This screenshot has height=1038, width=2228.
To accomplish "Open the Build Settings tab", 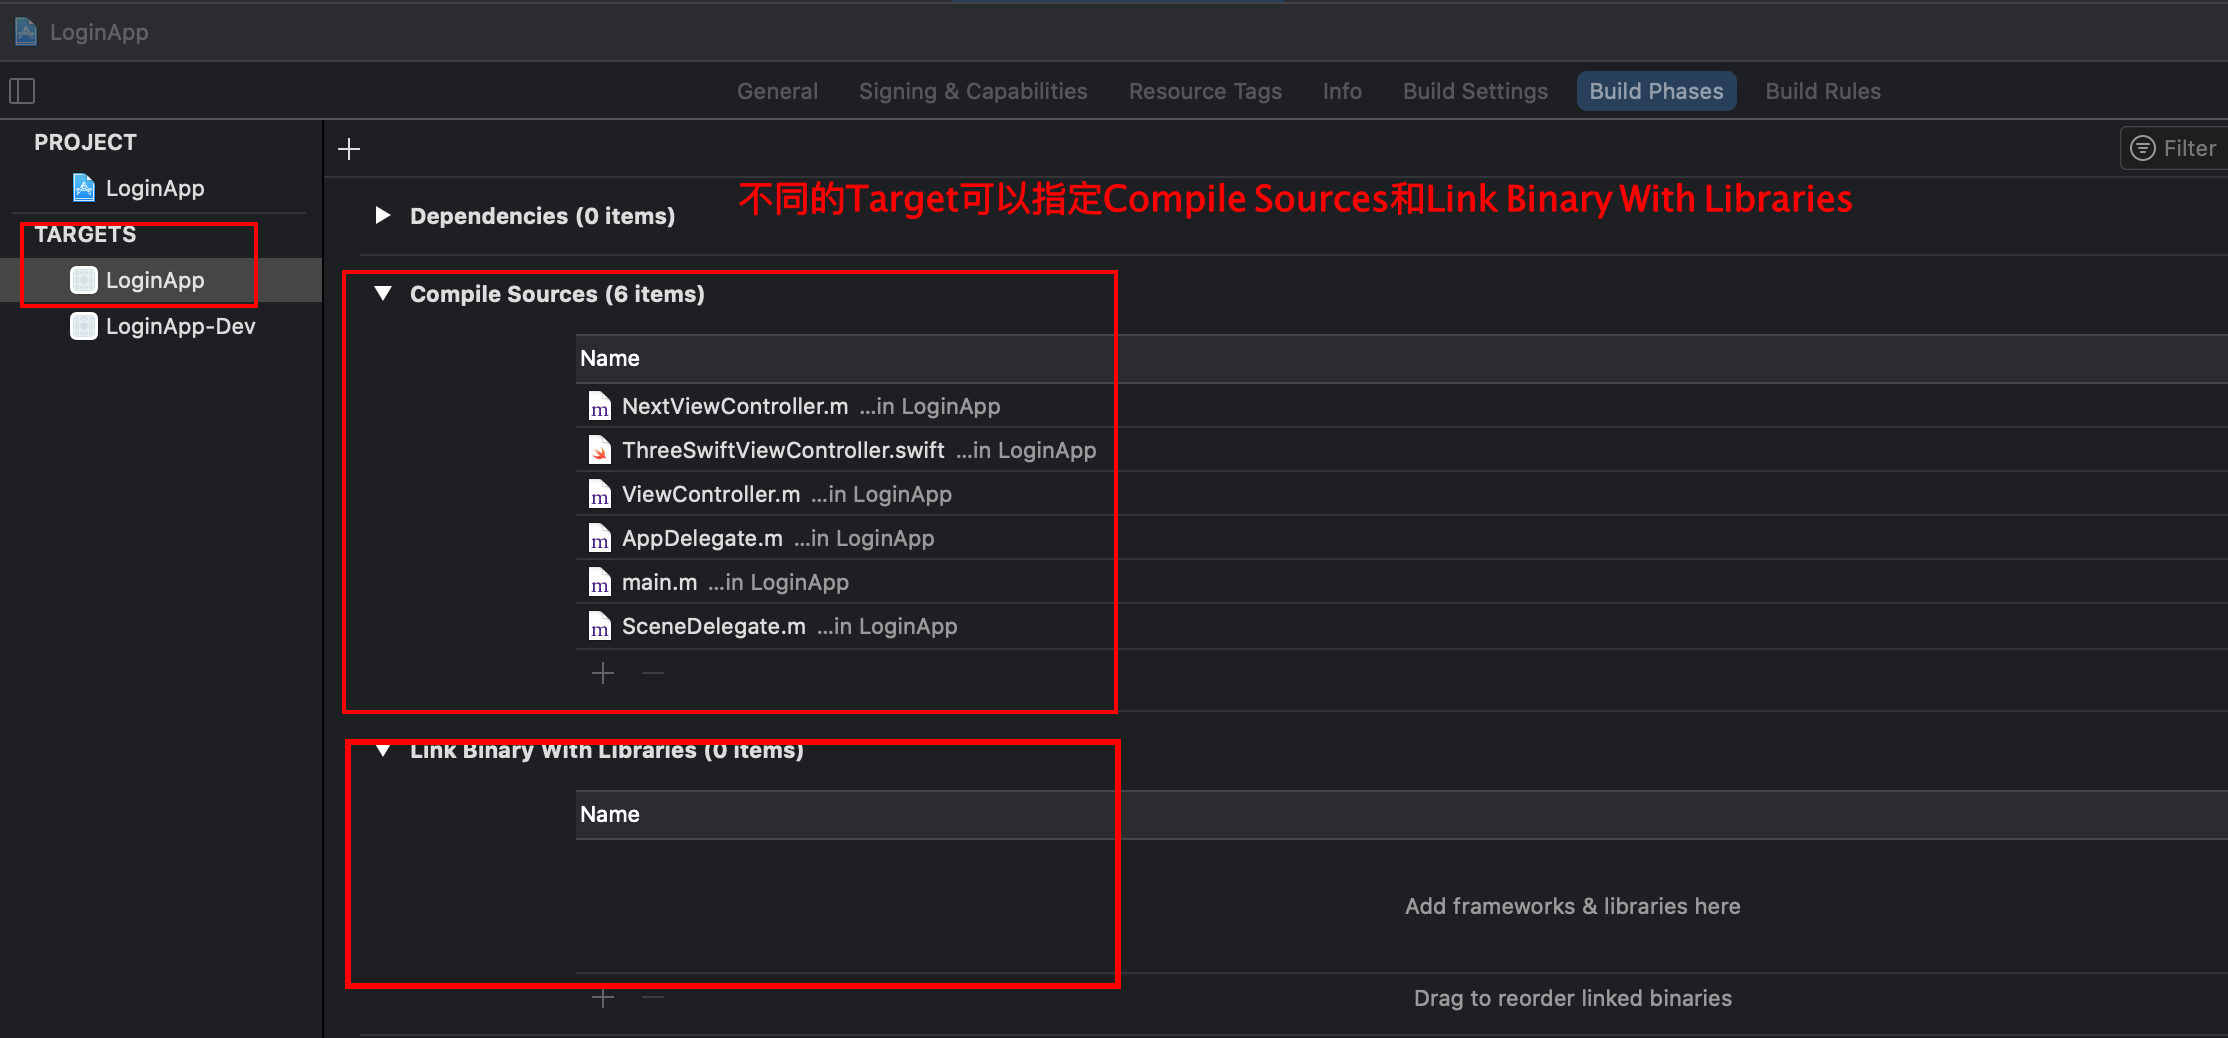I will (x=1475, y=91).
